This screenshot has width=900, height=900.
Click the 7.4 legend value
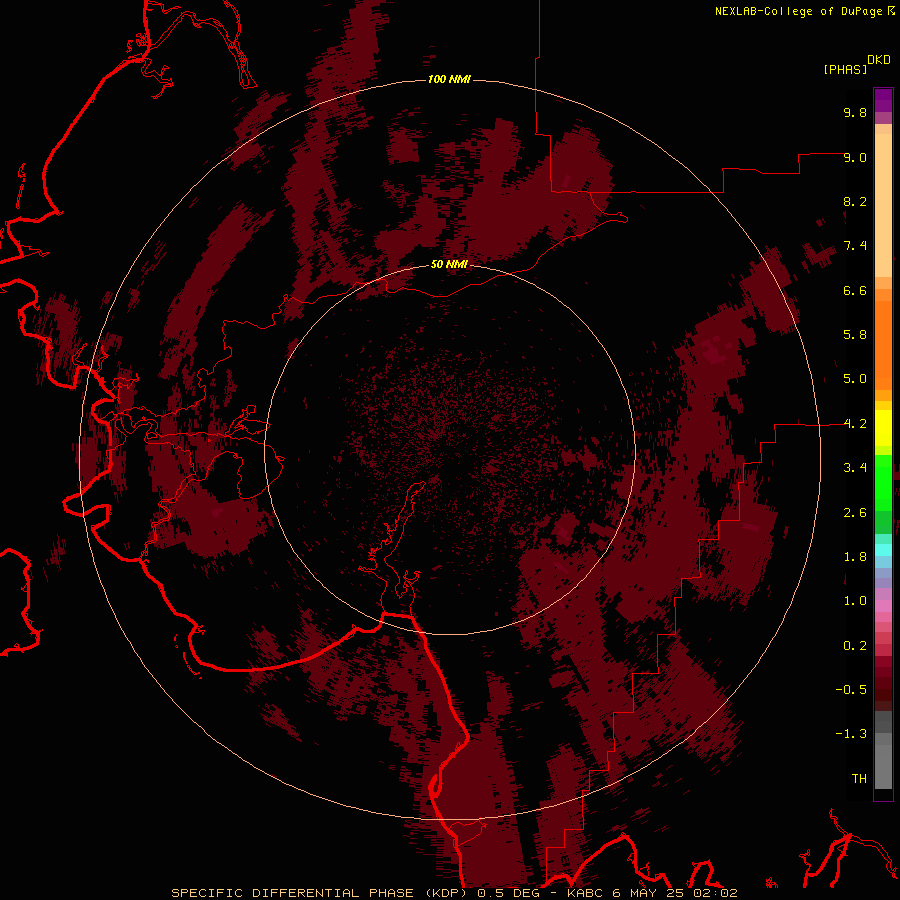(x=855, y=246)
